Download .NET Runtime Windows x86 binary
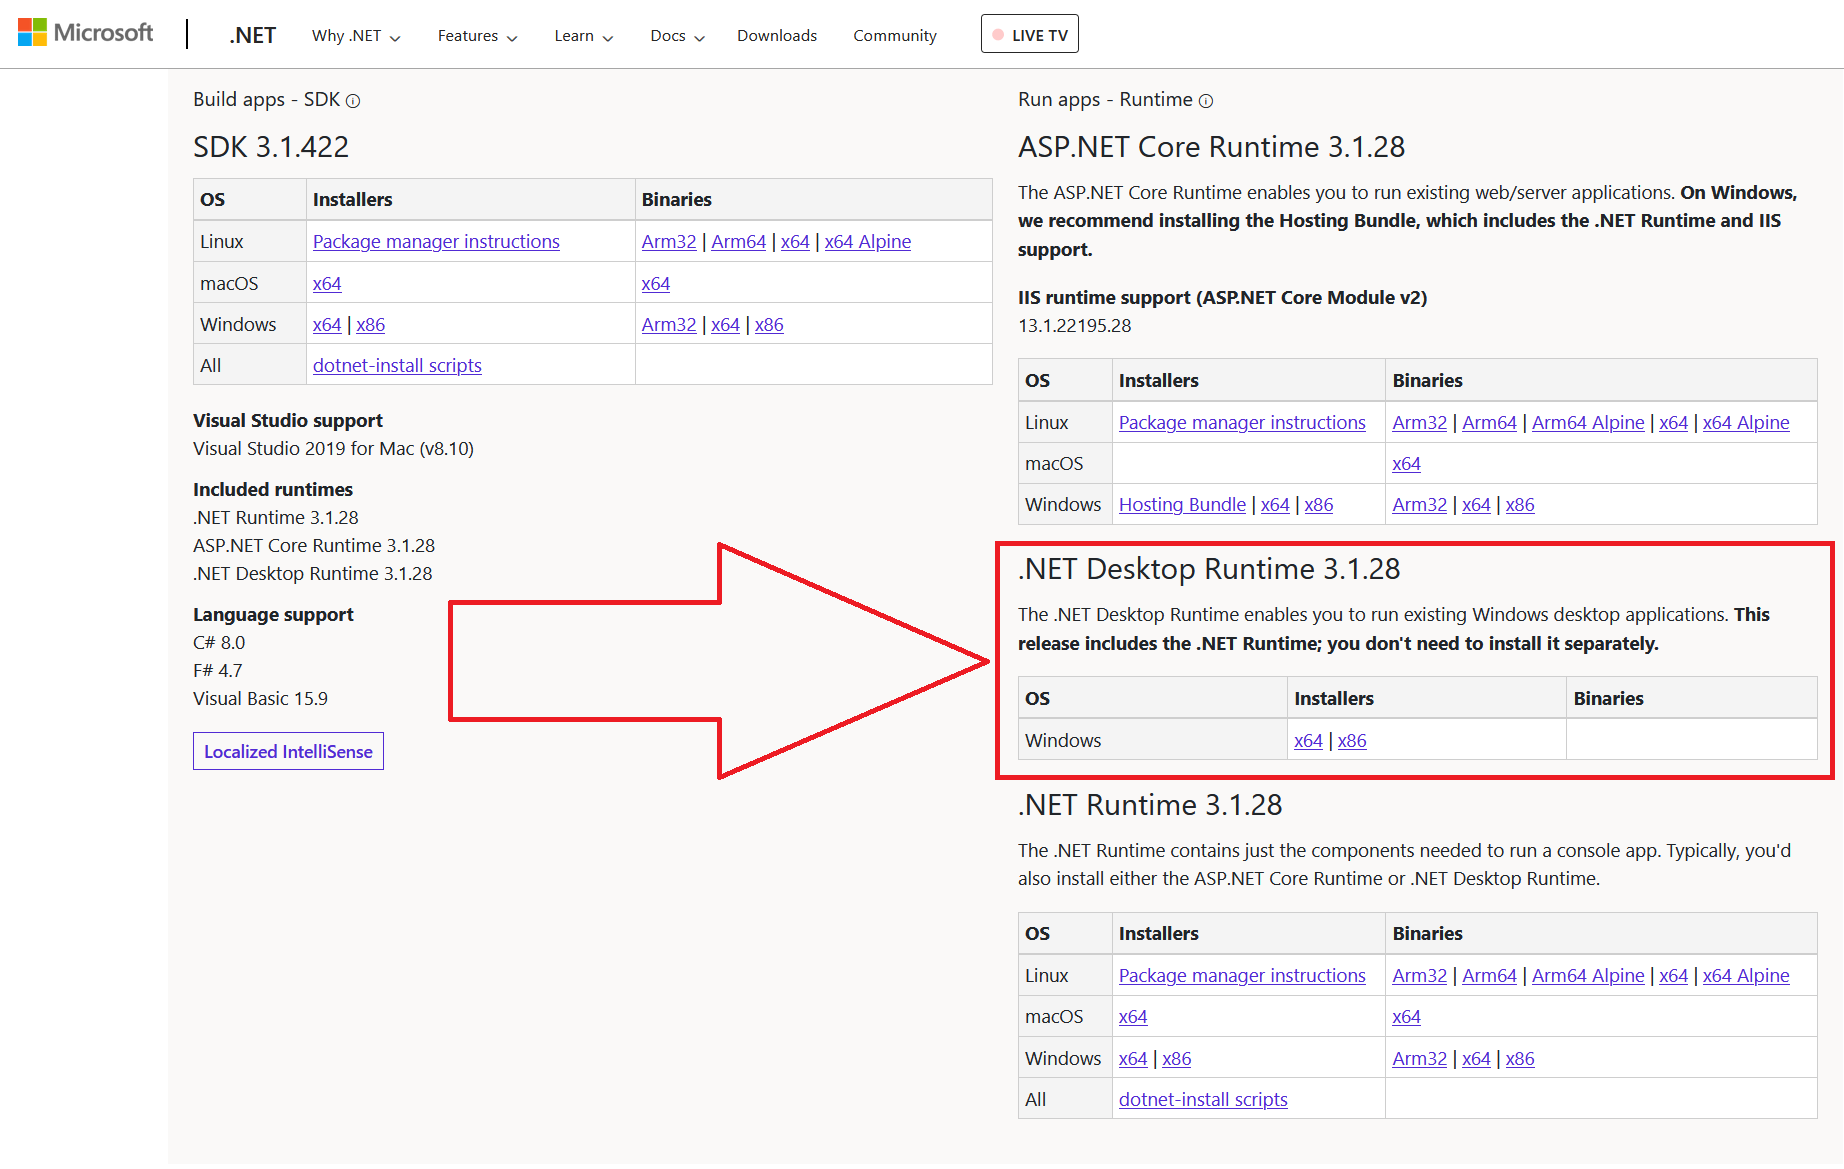The image size is (1844, 1169). (x=1520, y=1059)
